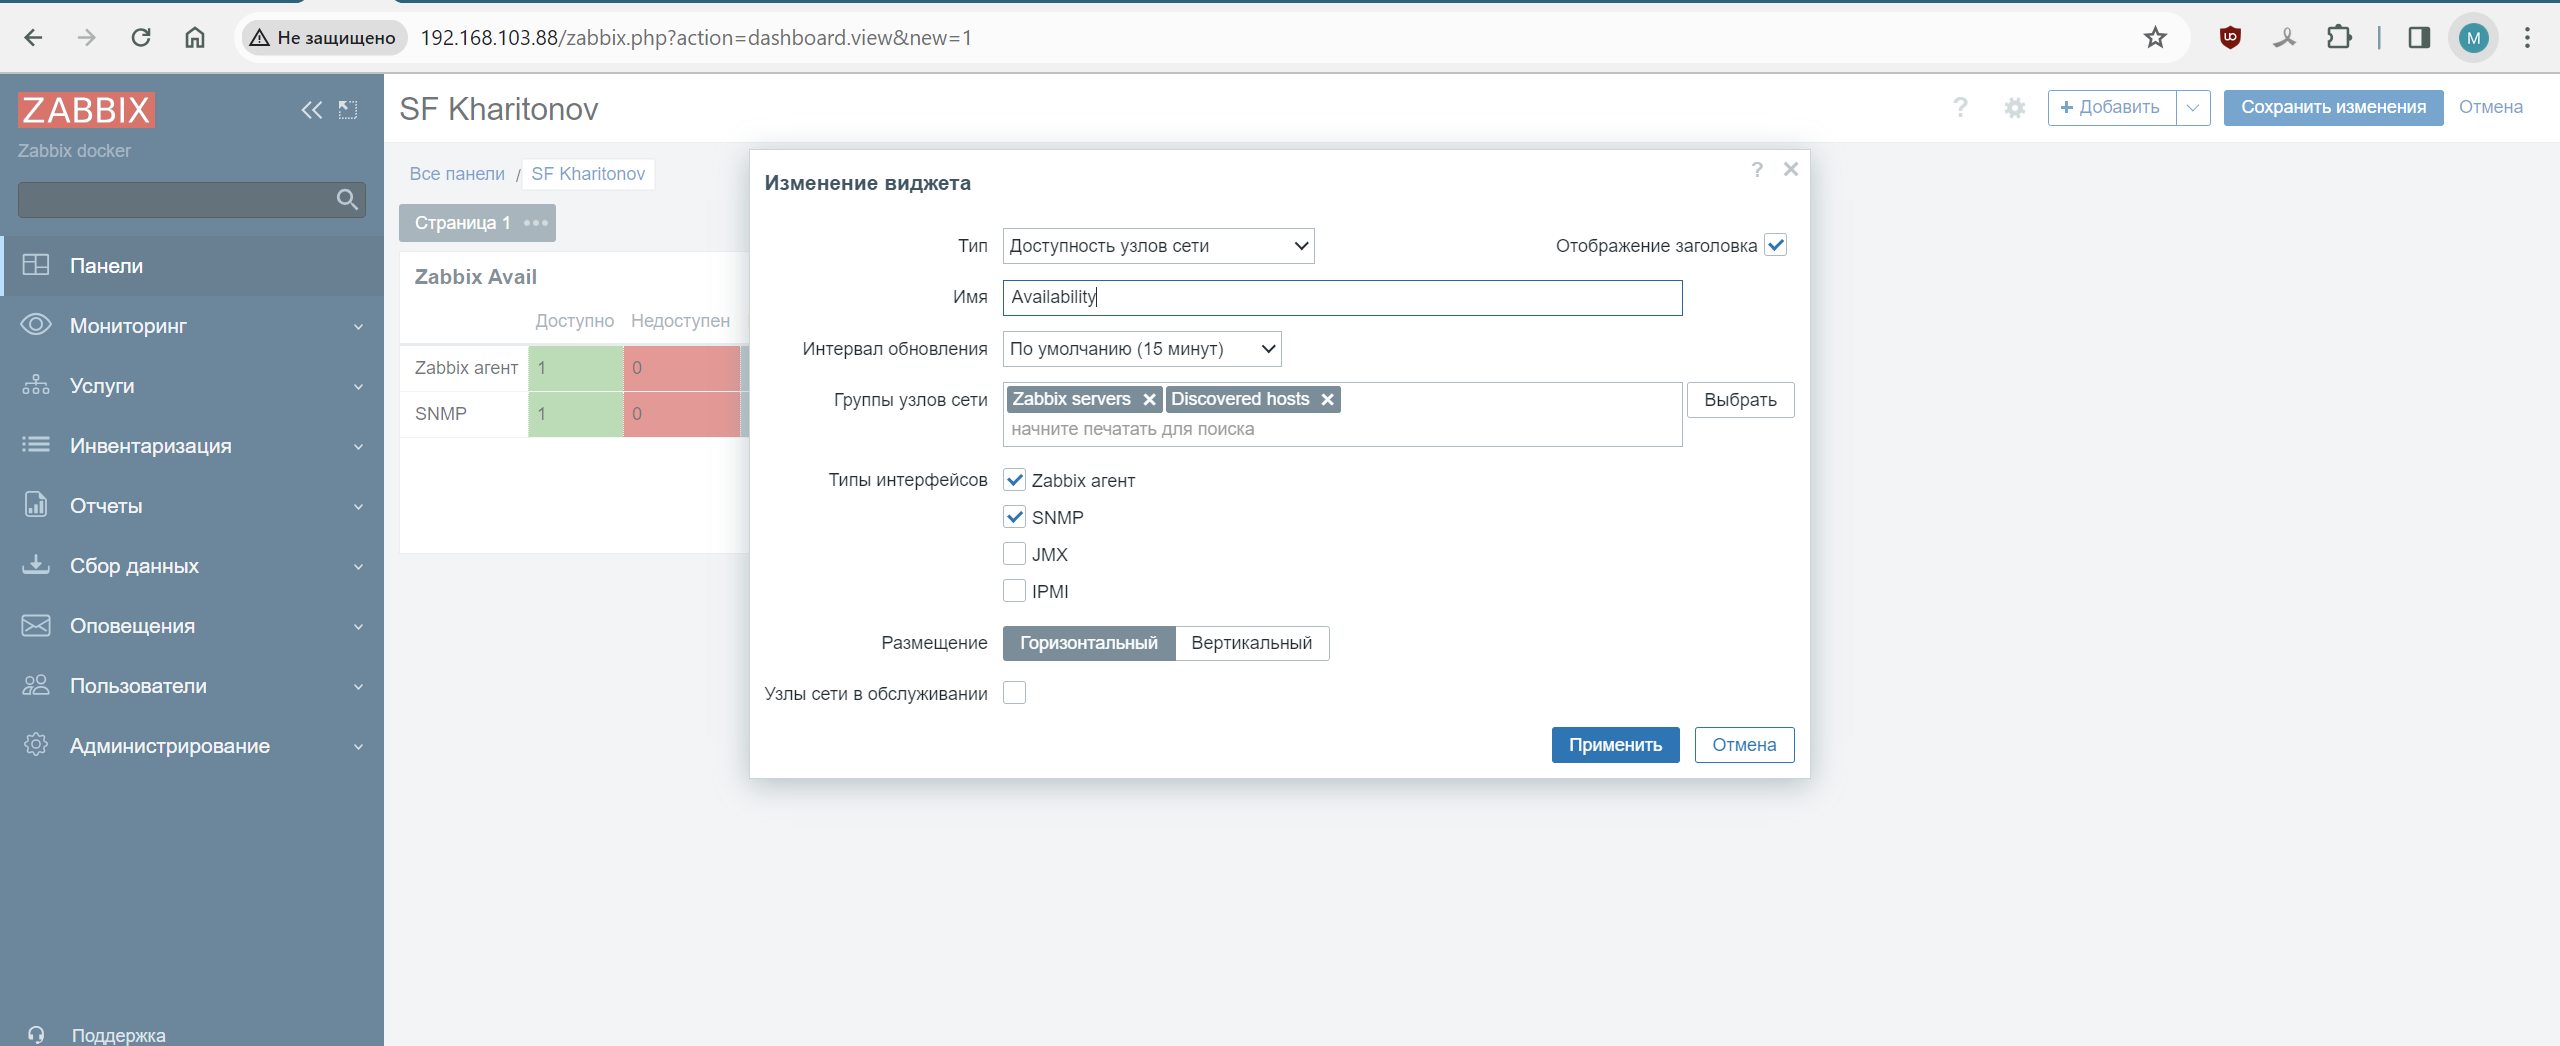The image size is (2560, 1046).
Task: Click the dashboard settings gear icon
Action: pos(2014,108)
